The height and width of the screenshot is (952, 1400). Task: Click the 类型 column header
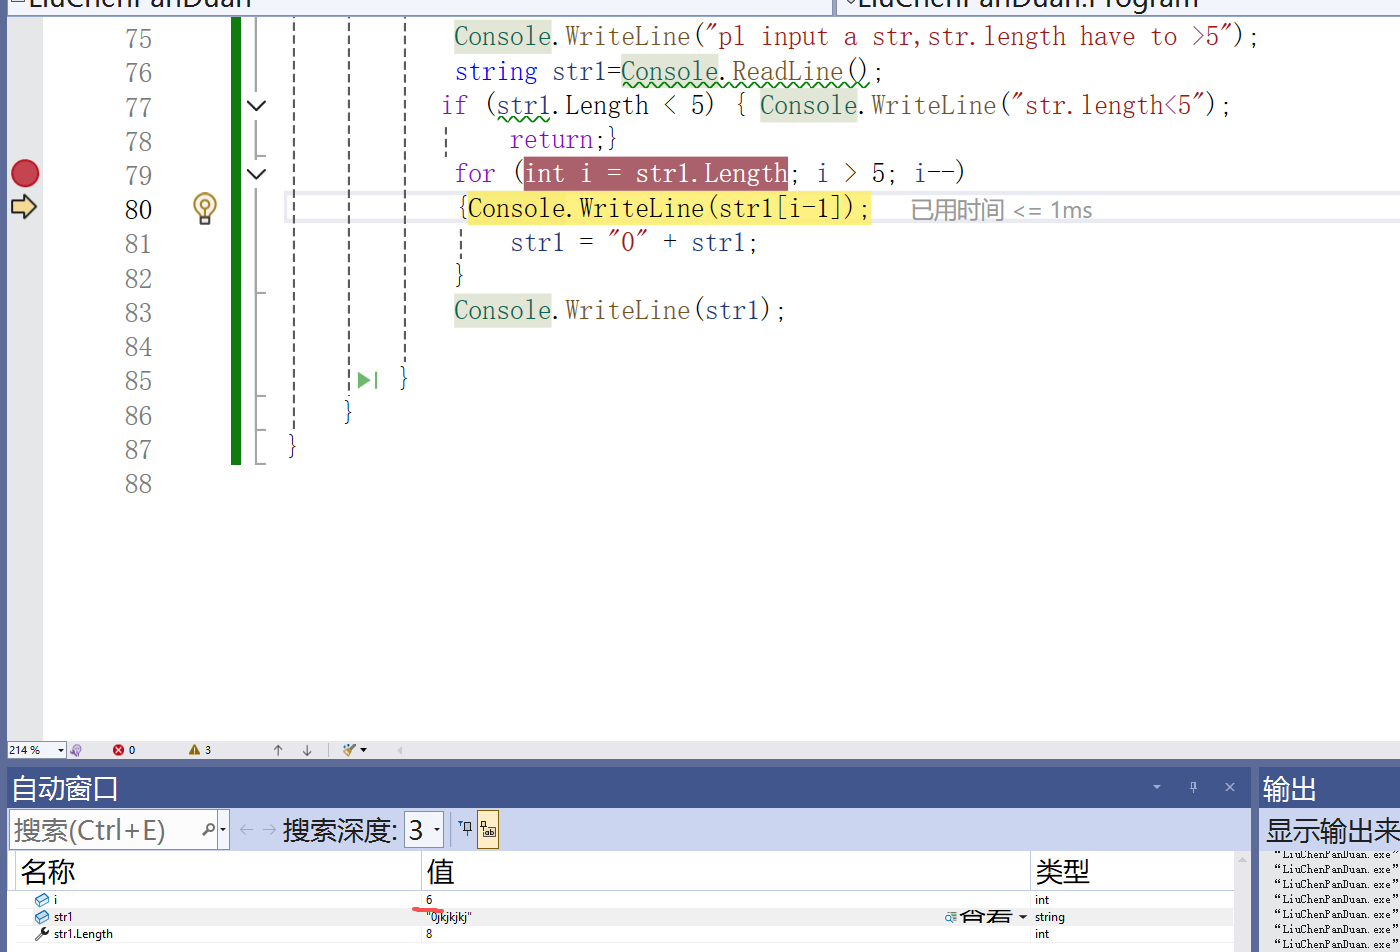click(x=1132, y=872)
